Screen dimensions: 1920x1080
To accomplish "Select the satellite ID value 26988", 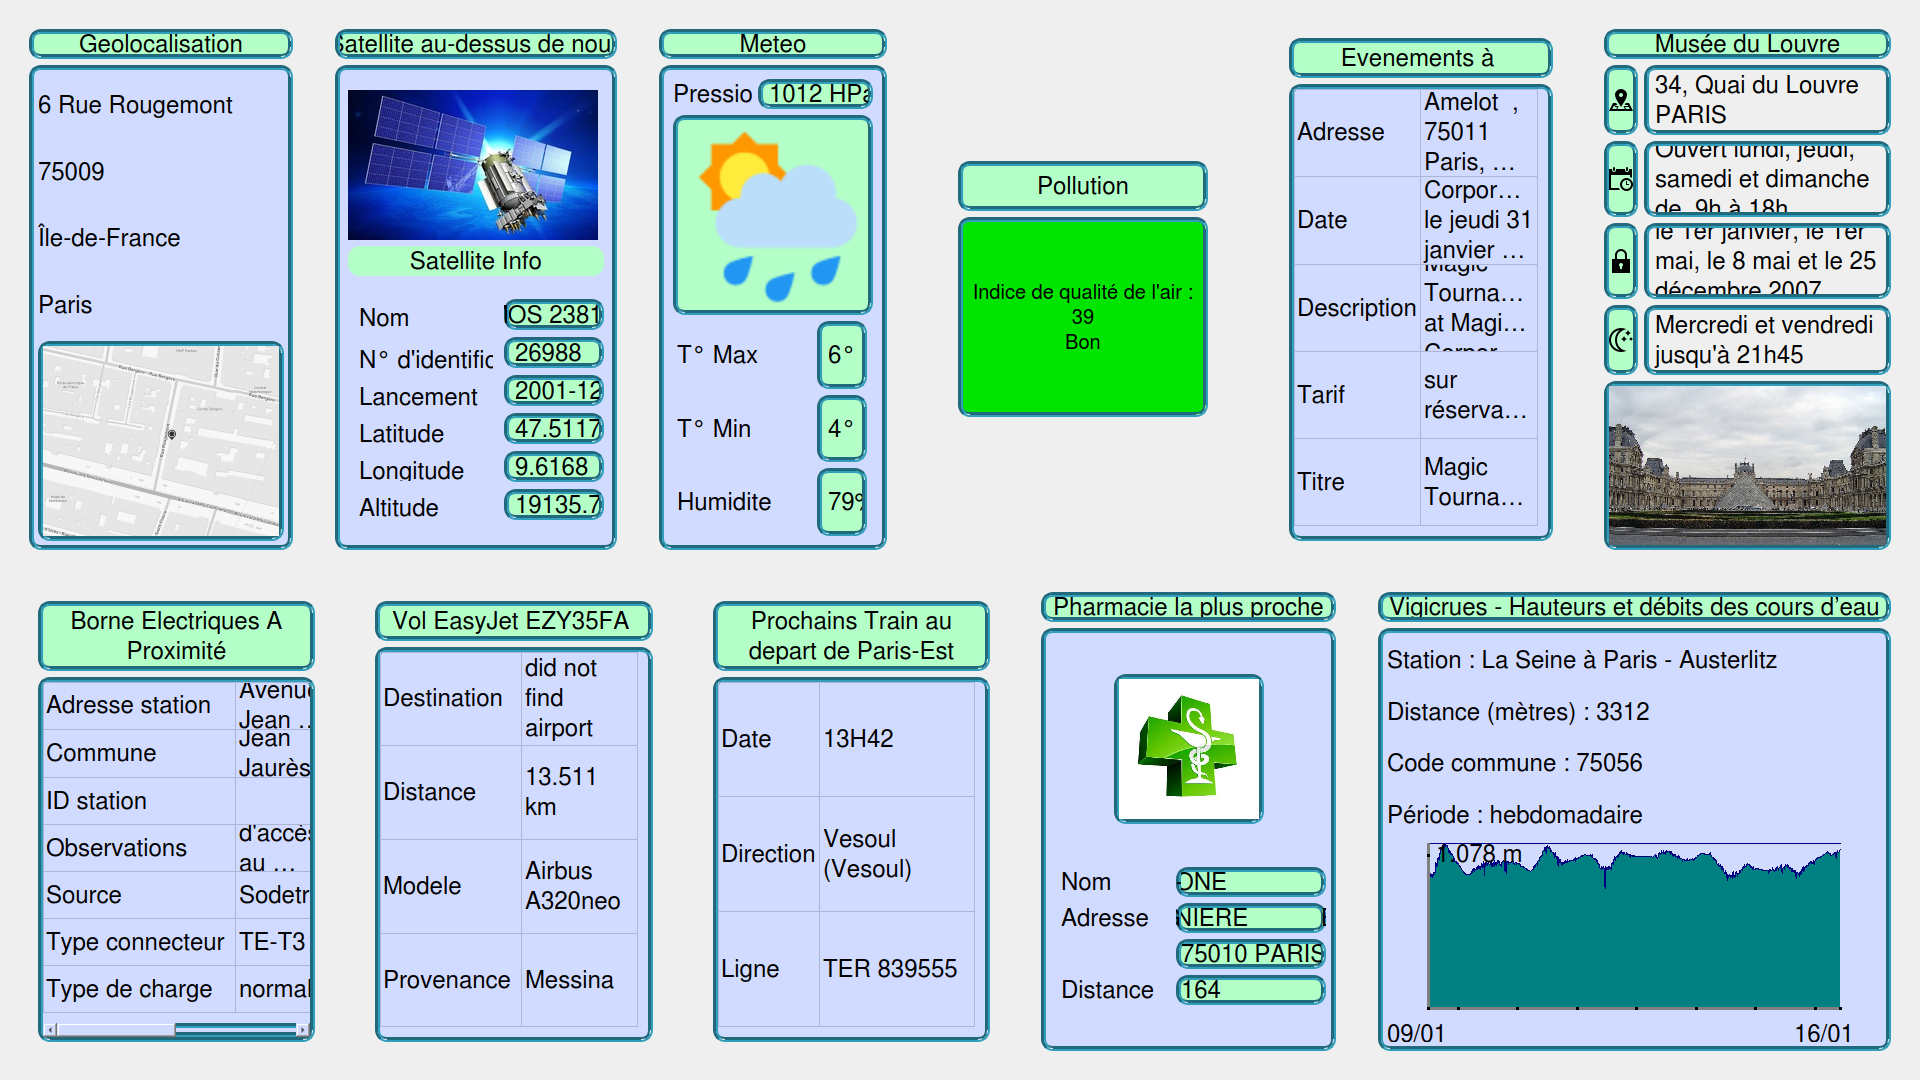I will click(553, 353).
